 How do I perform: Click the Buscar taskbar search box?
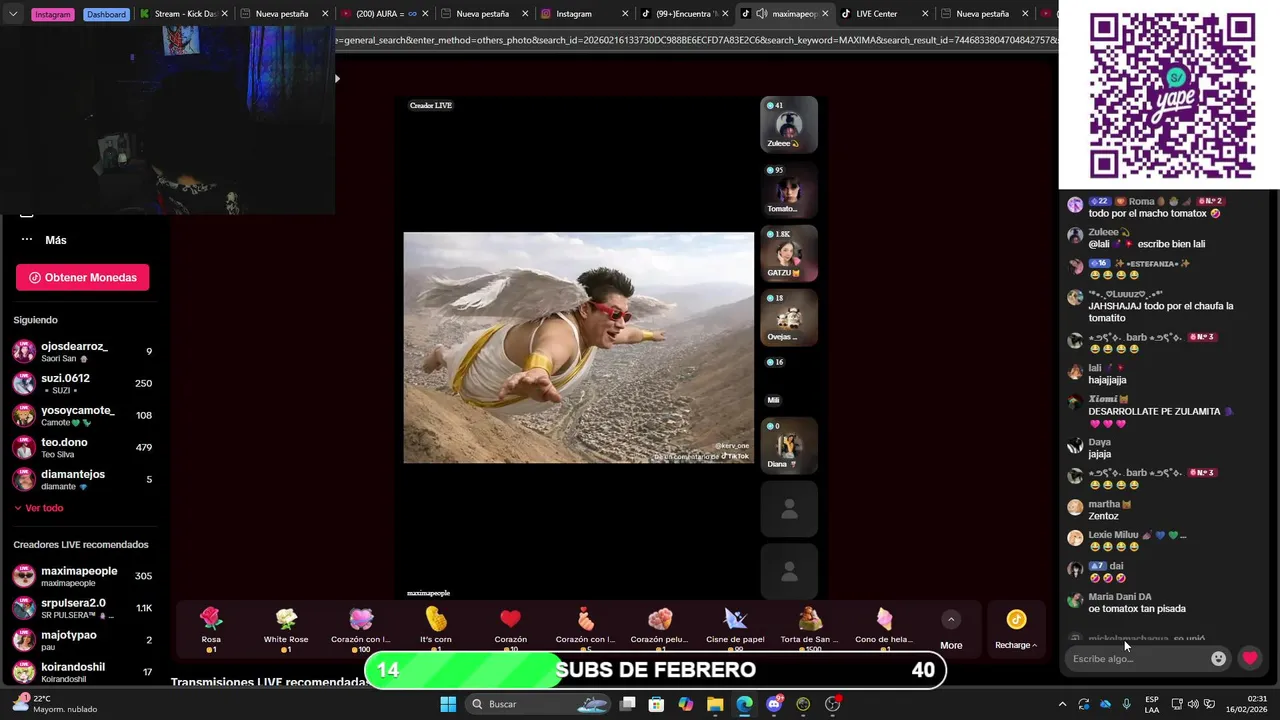coord(539,704)
